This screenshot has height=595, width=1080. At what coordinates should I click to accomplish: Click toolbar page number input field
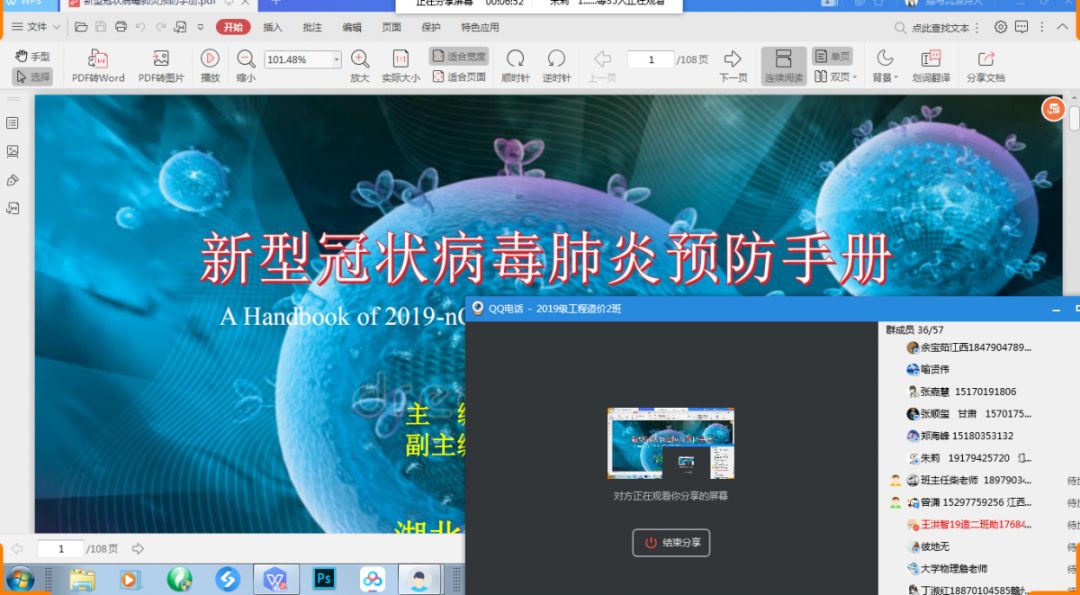click(x=650, y=60)
